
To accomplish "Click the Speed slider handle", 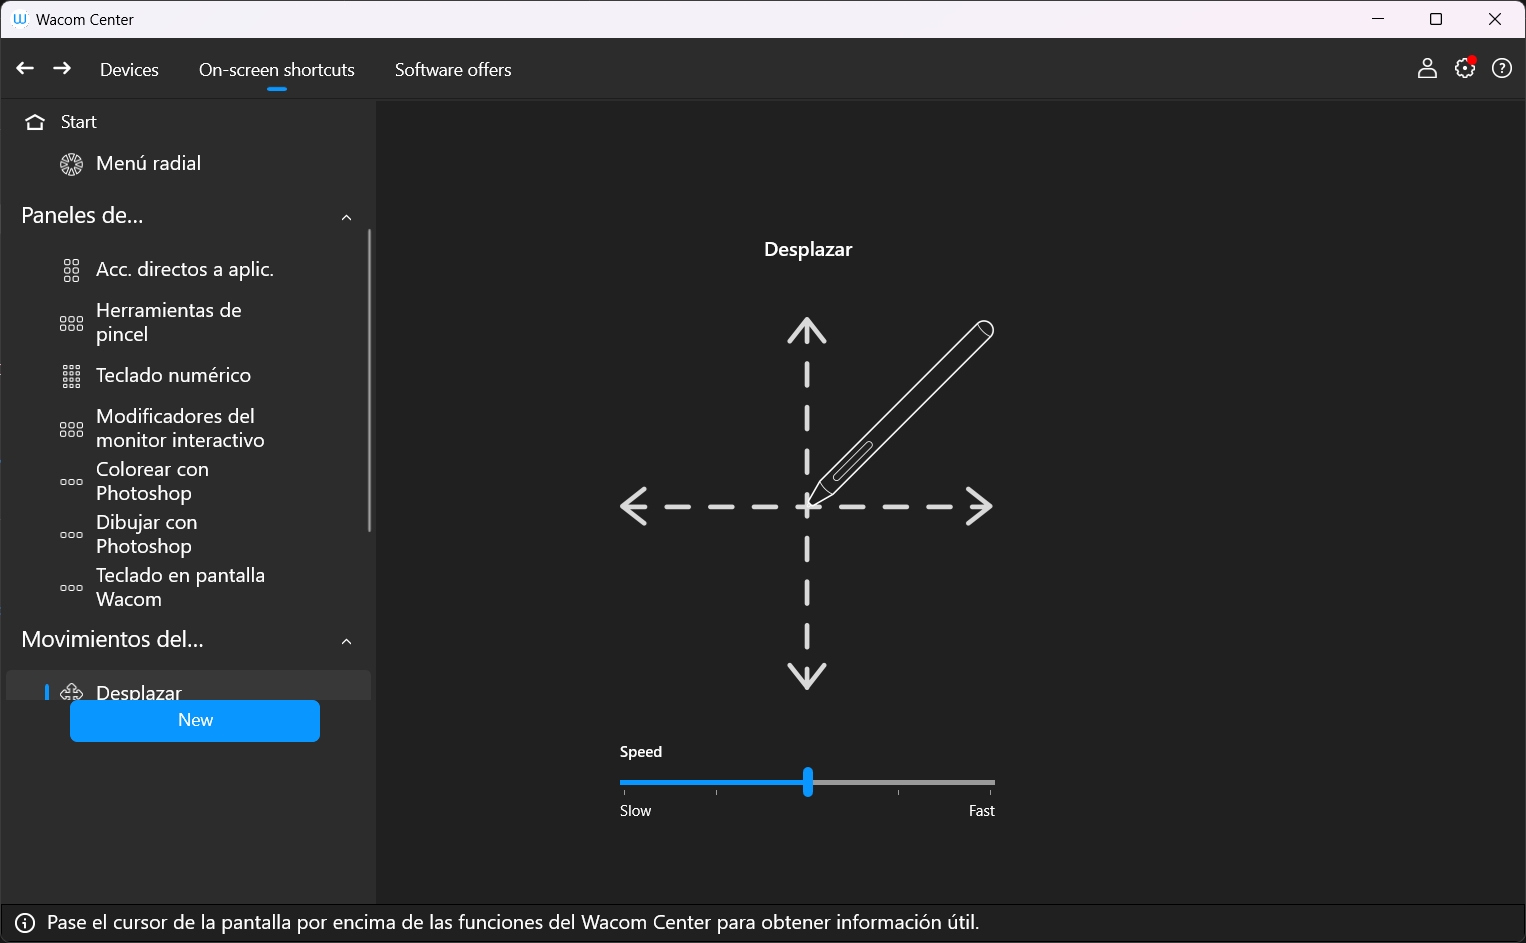I will click(x=807, y=782).
